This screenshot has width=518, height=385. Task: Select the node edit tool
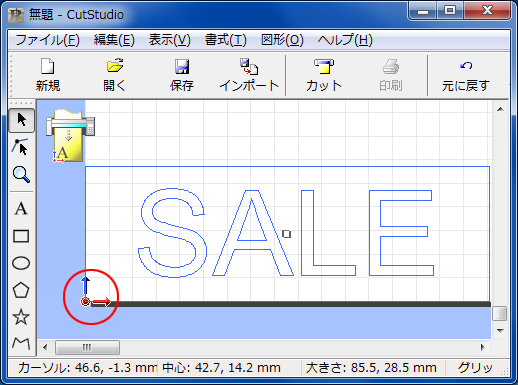pyautogui.click(x=21, y=147)
